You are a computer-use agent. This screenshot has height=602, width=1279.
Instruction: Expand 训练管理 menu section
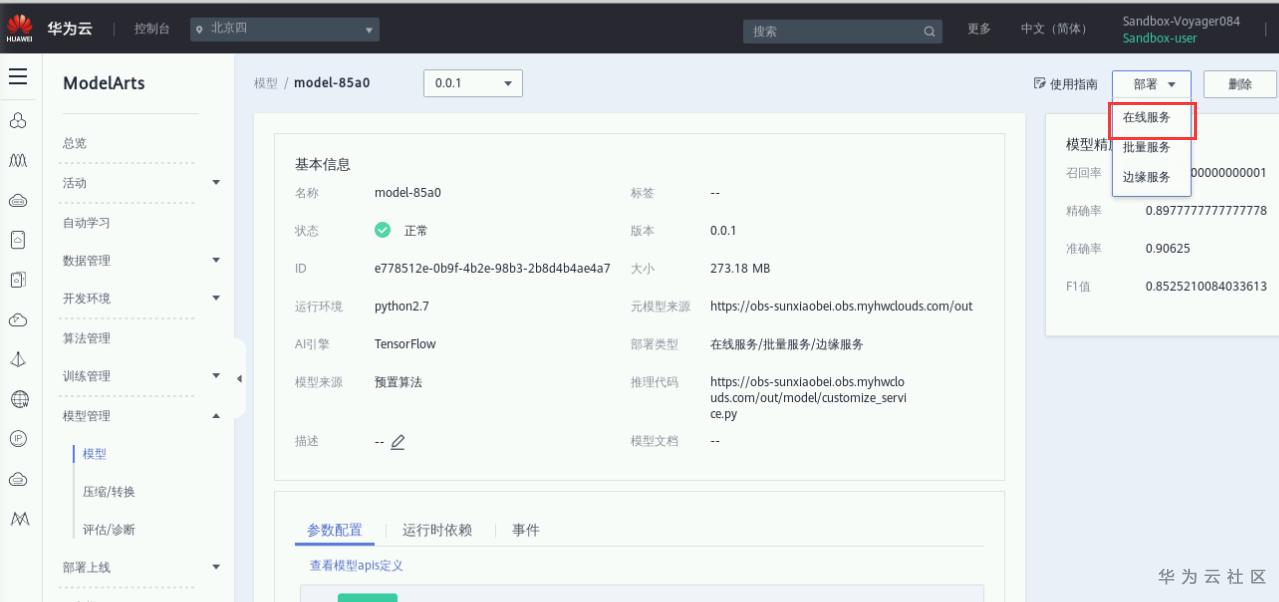216,375
